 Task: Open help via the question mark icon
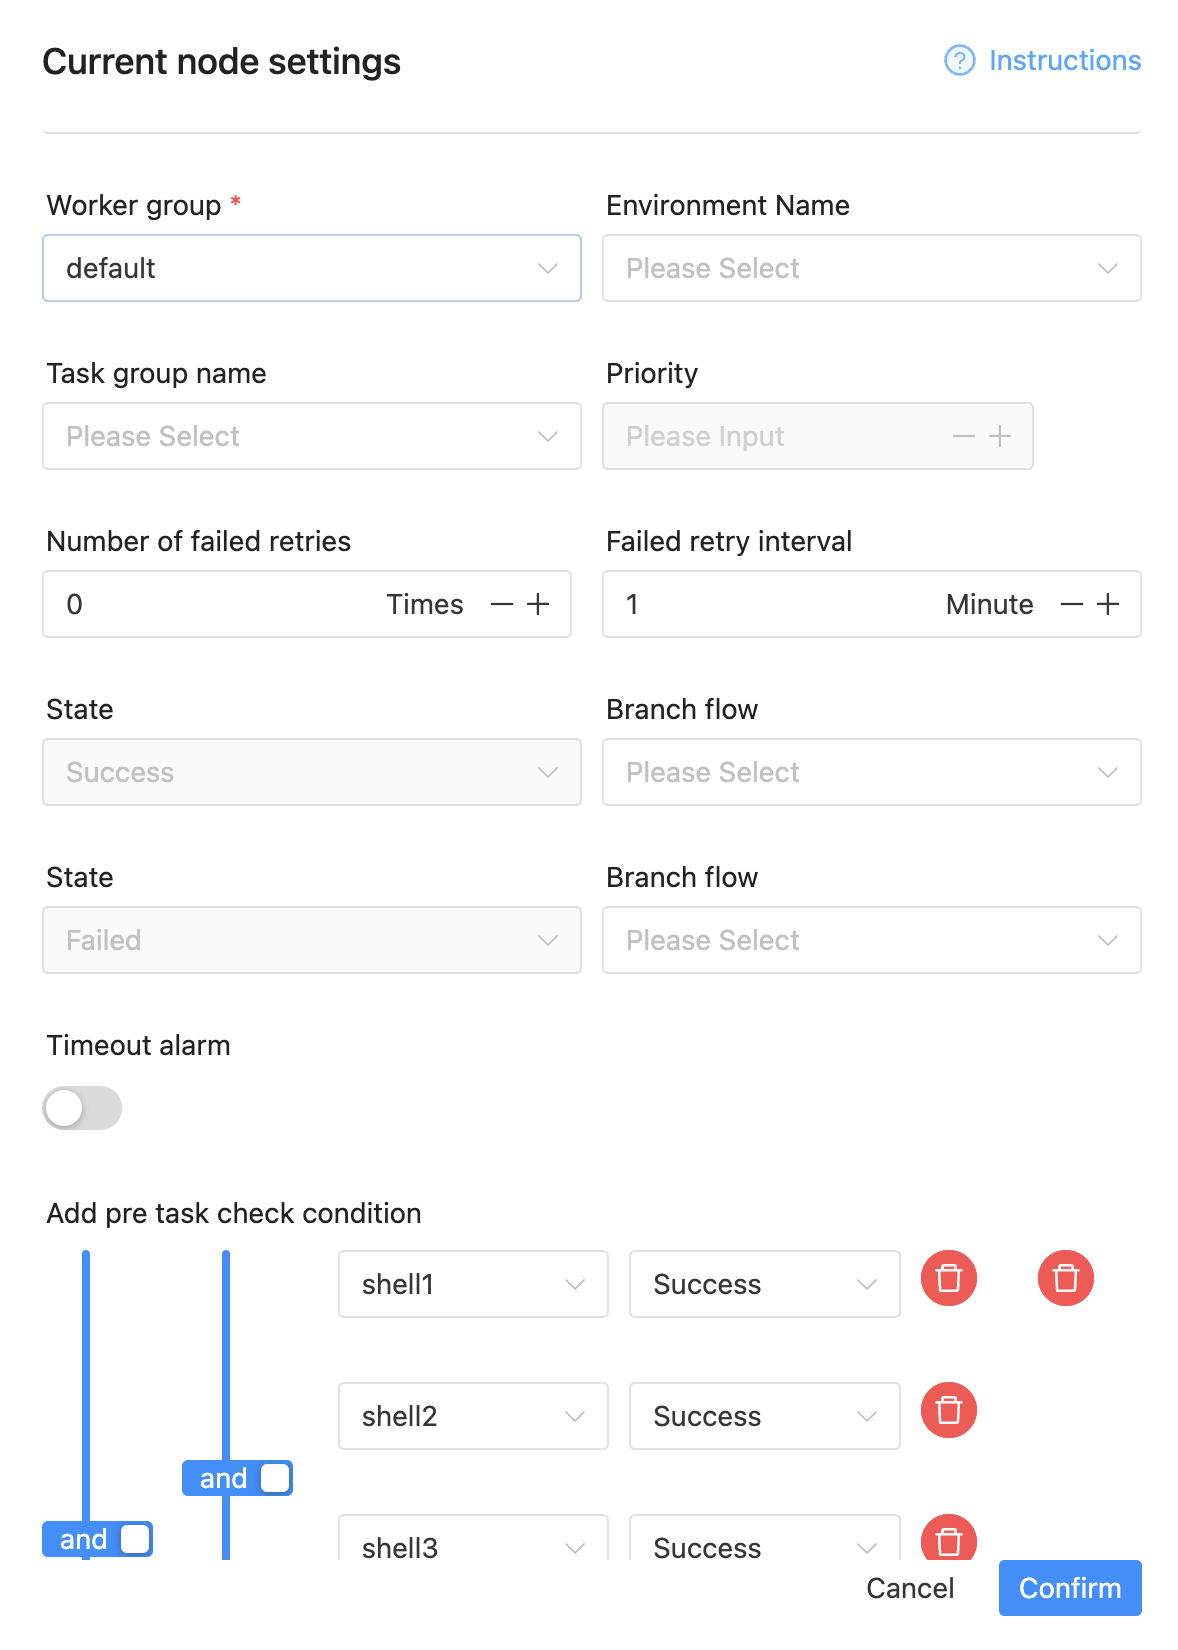point(958,60)
